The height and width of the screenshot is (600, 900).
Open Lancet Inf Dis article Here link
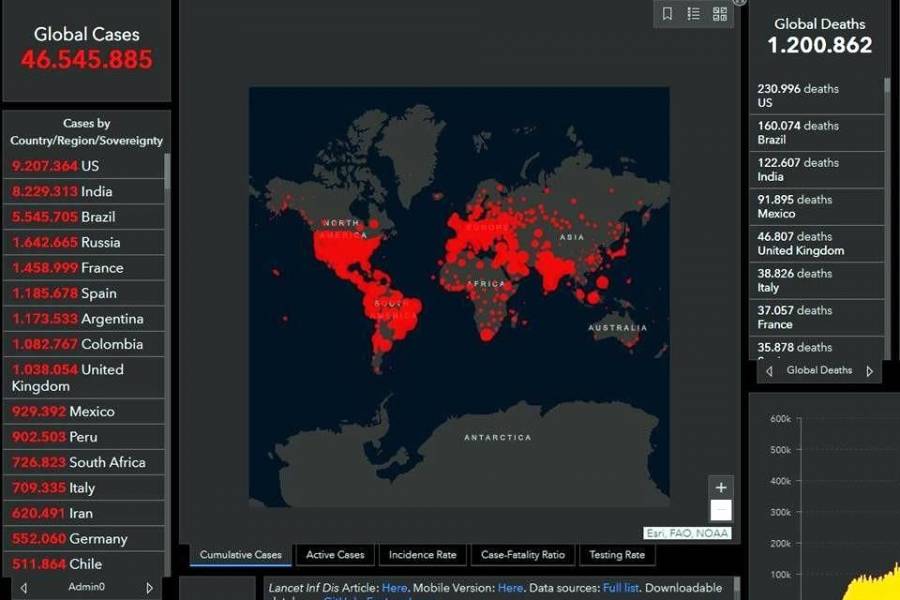coord(394,587)
